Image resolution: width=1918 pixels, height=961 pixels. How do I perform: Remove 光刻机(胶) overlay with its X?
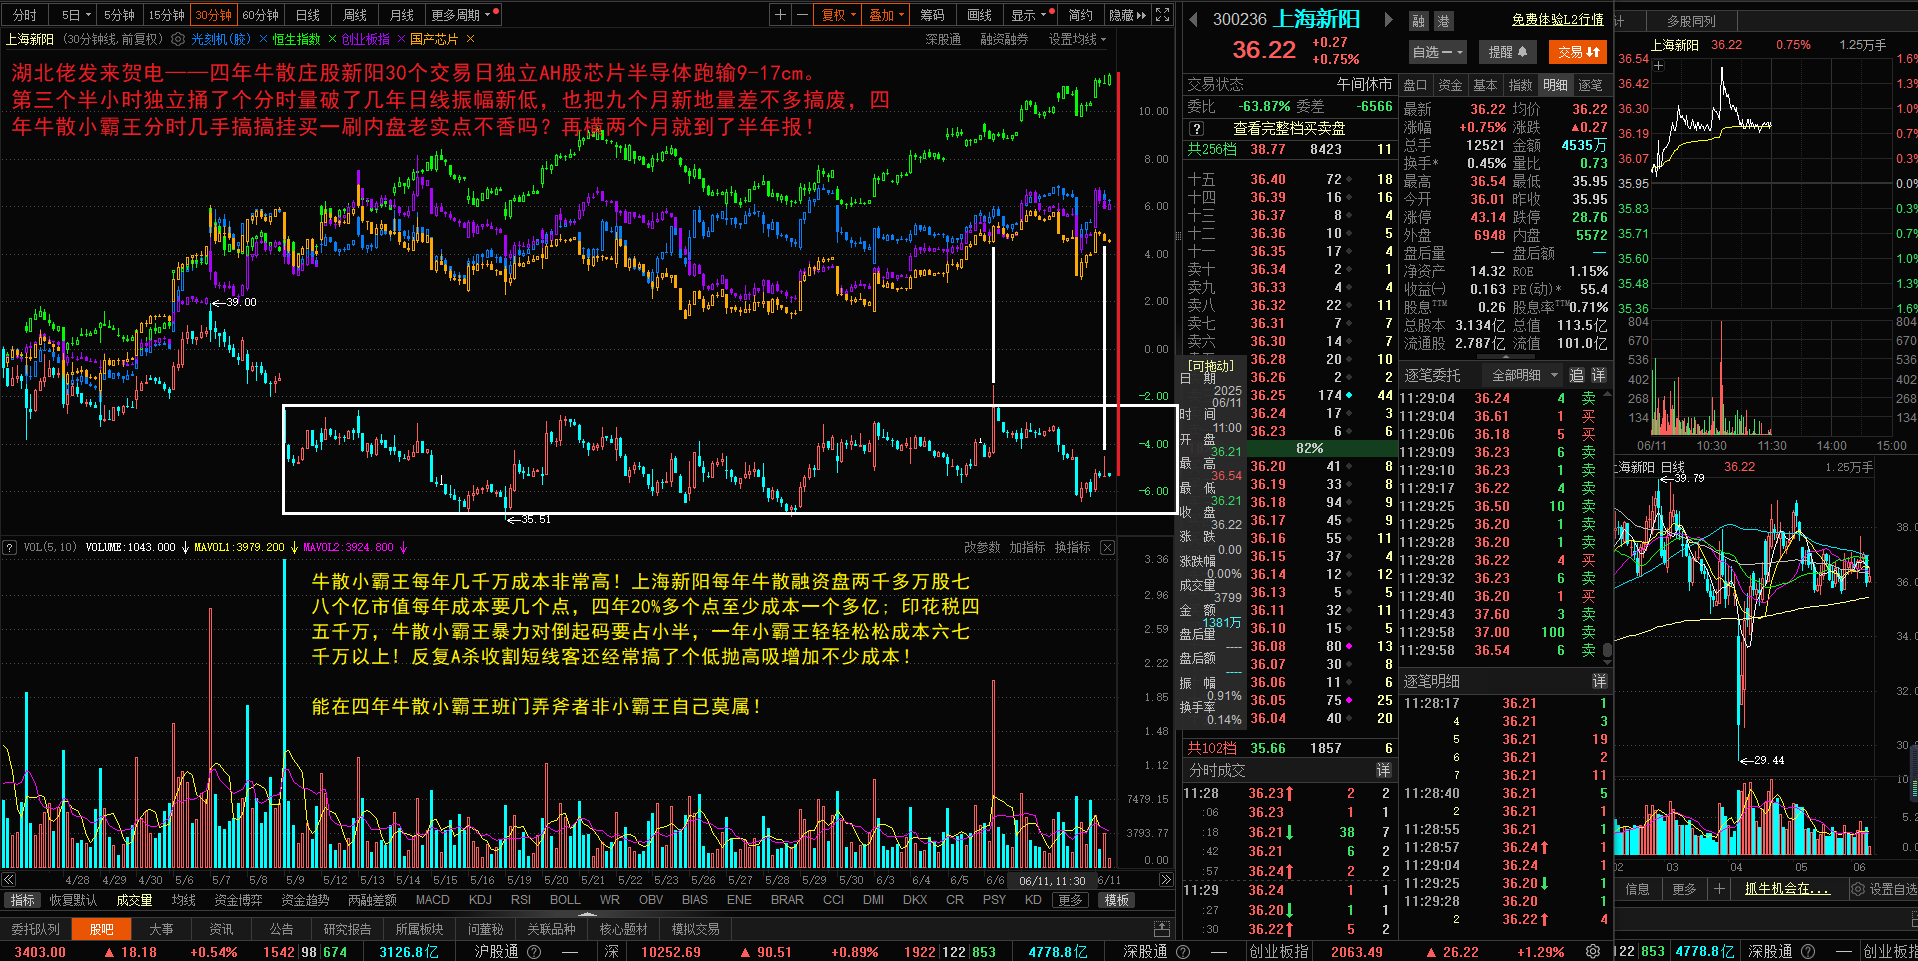coord(263,39)
